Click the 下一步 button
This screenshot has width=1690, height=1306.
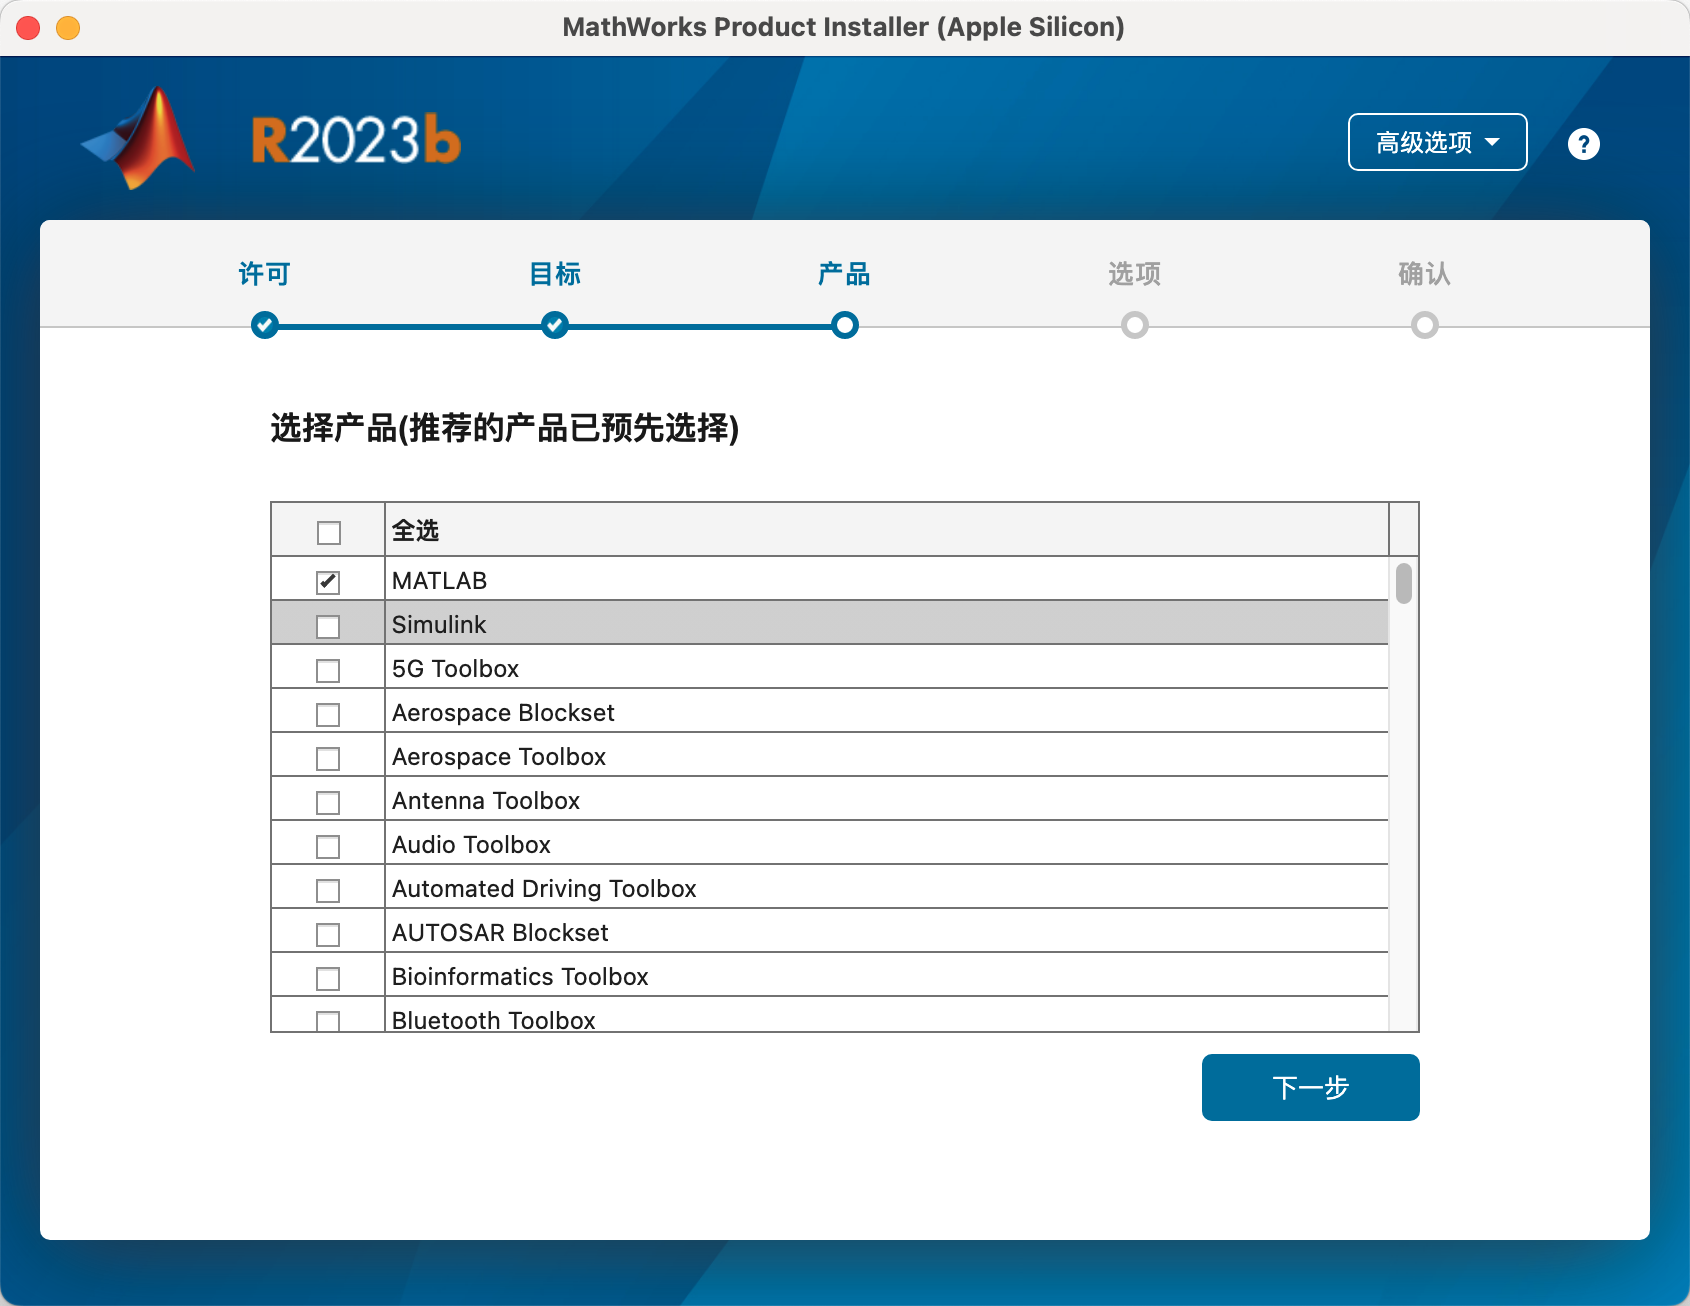(x=1310, y=1087)
